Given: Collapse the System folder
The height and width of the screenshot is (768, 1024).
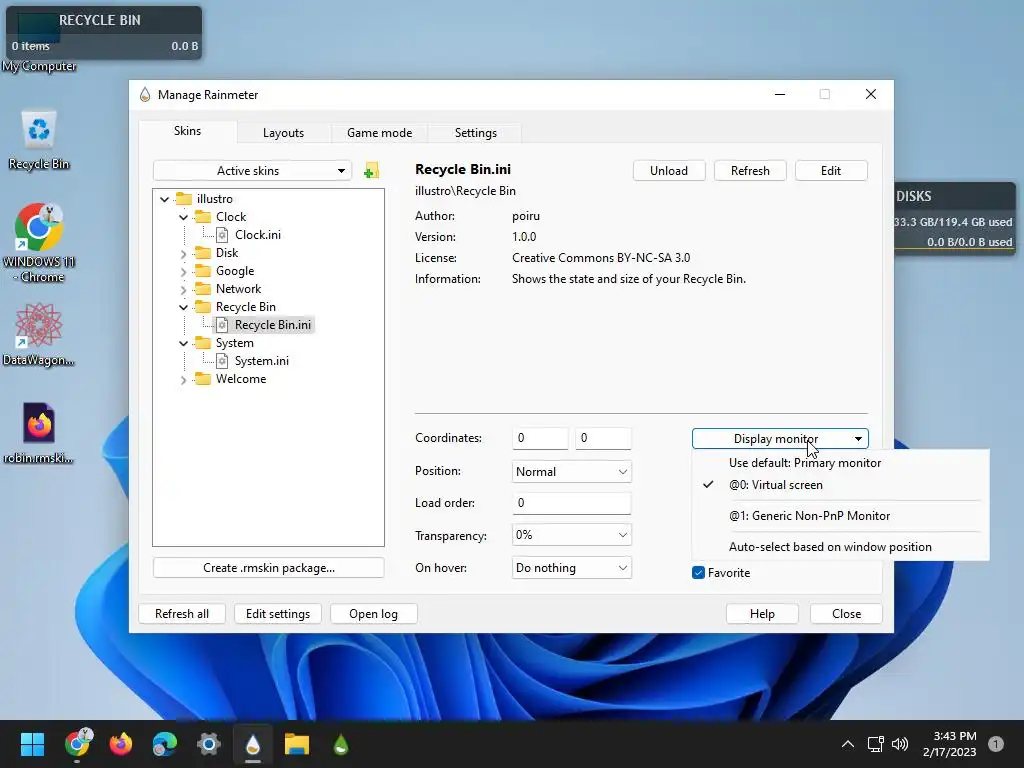Looking at the screenshot, I should 184,343.
